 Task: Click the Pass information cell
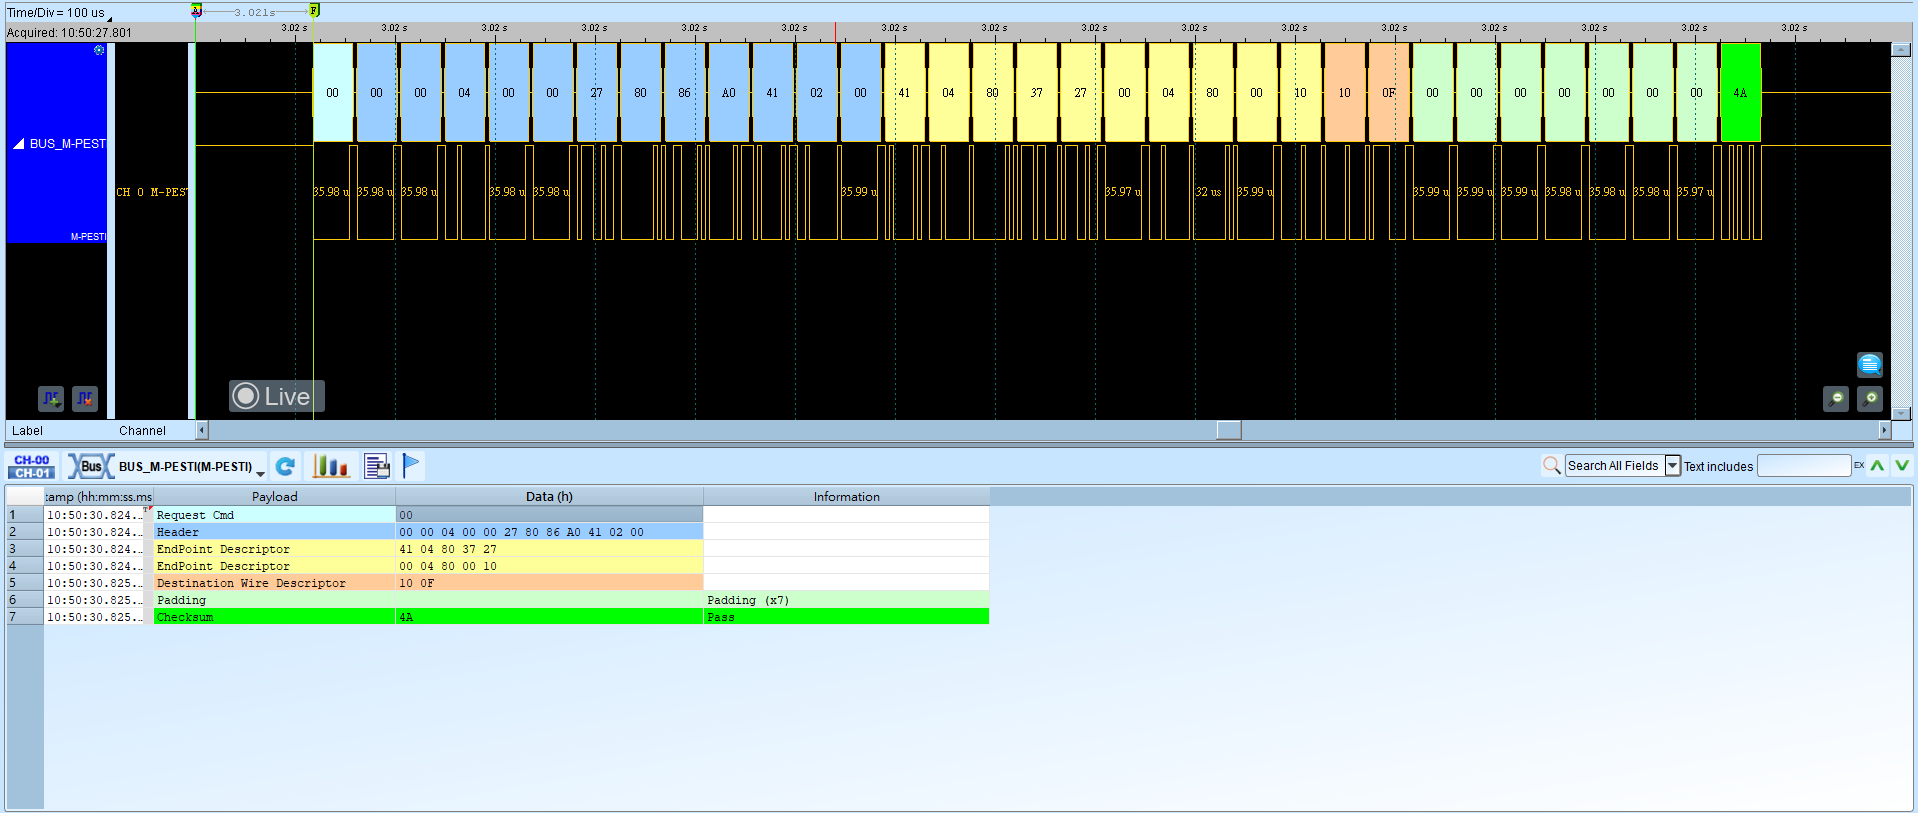tap(847, 617)
